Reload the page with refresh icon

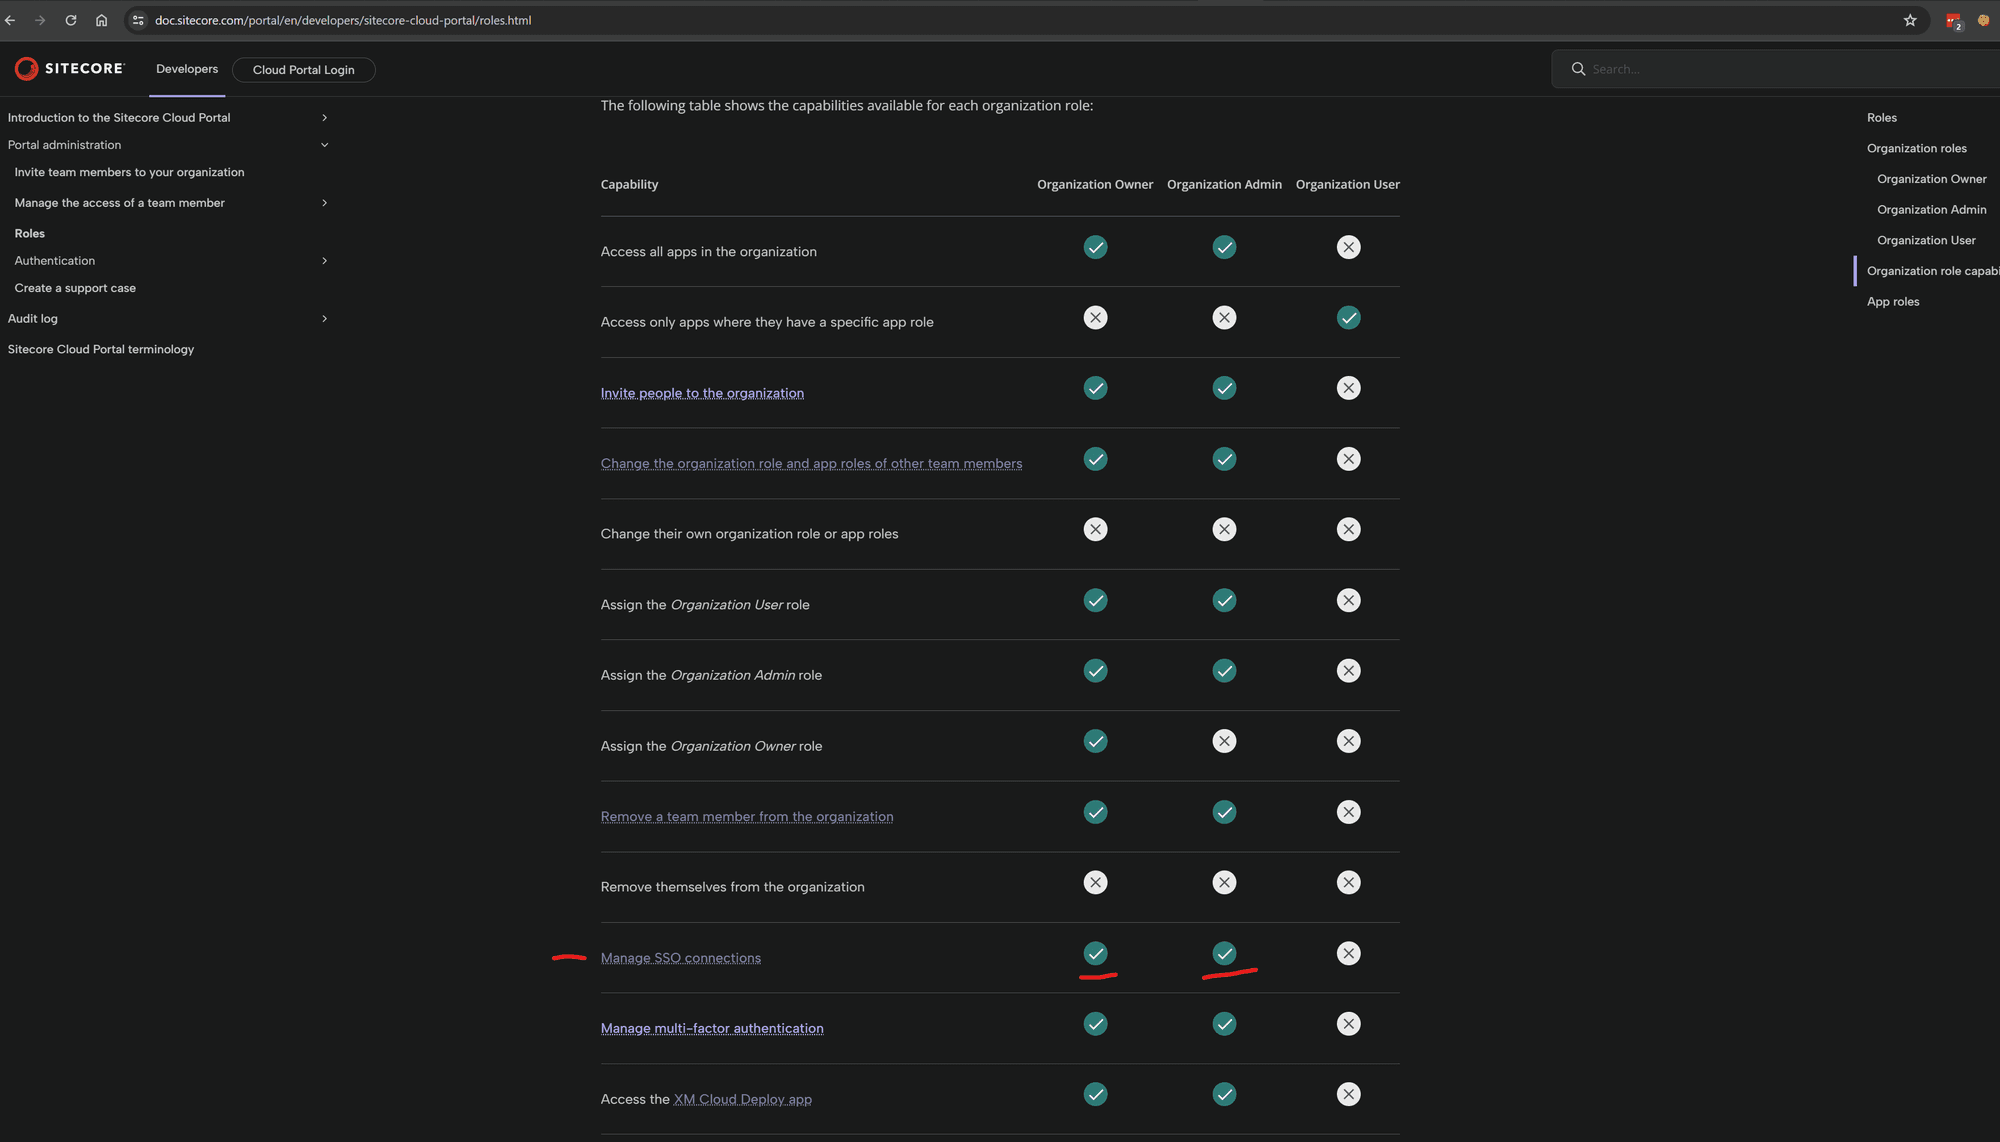[x=71, y=20]
